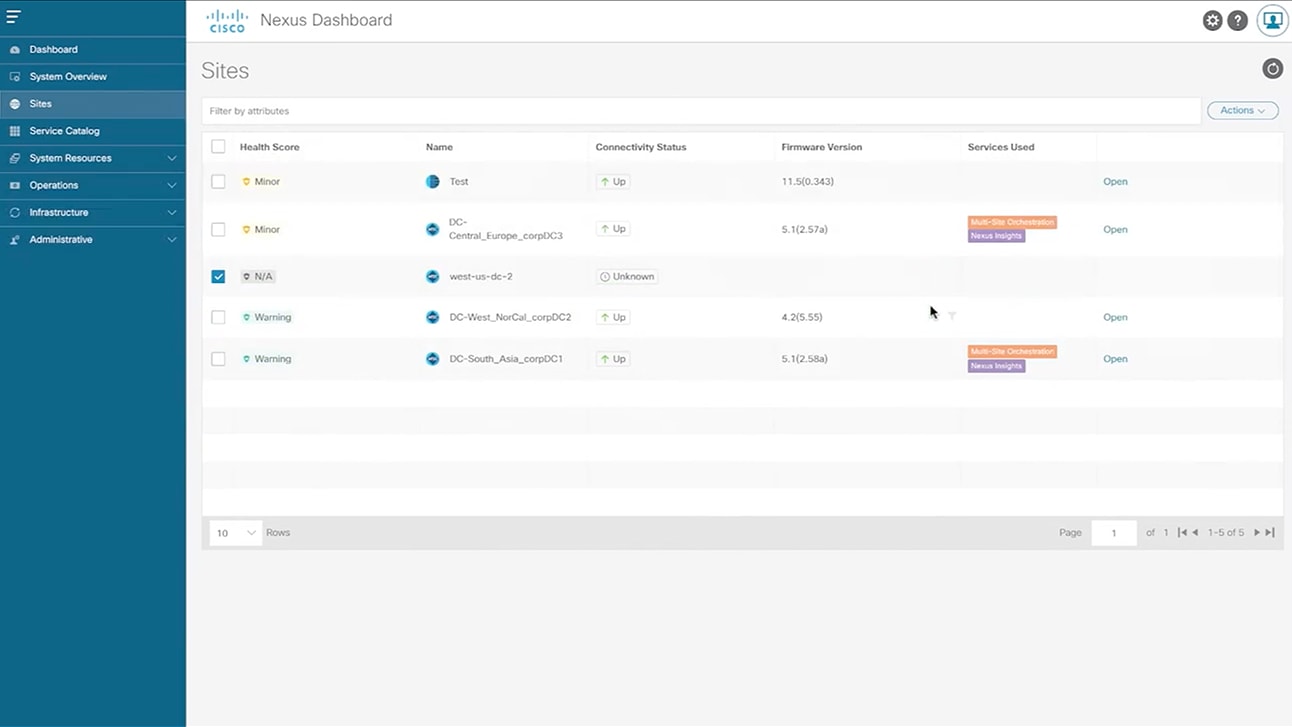Check the checkbox for the Test site
This screenshot has height=727, width=1292.
218,181
